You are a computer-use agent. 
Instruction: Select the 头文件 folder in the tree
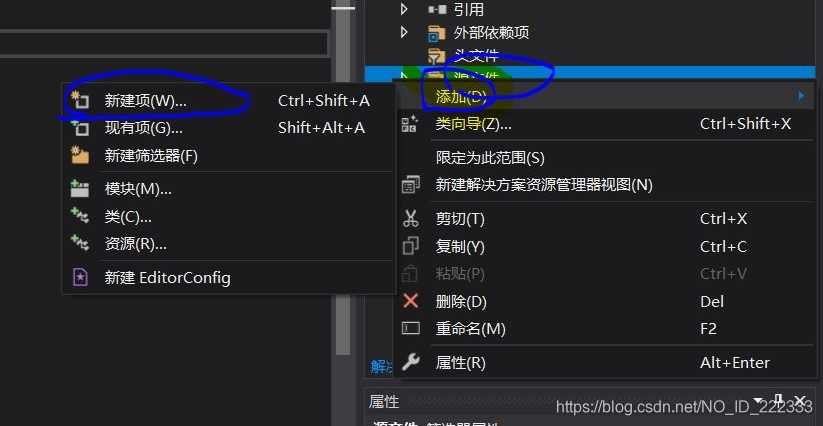(x=477, y=55)
